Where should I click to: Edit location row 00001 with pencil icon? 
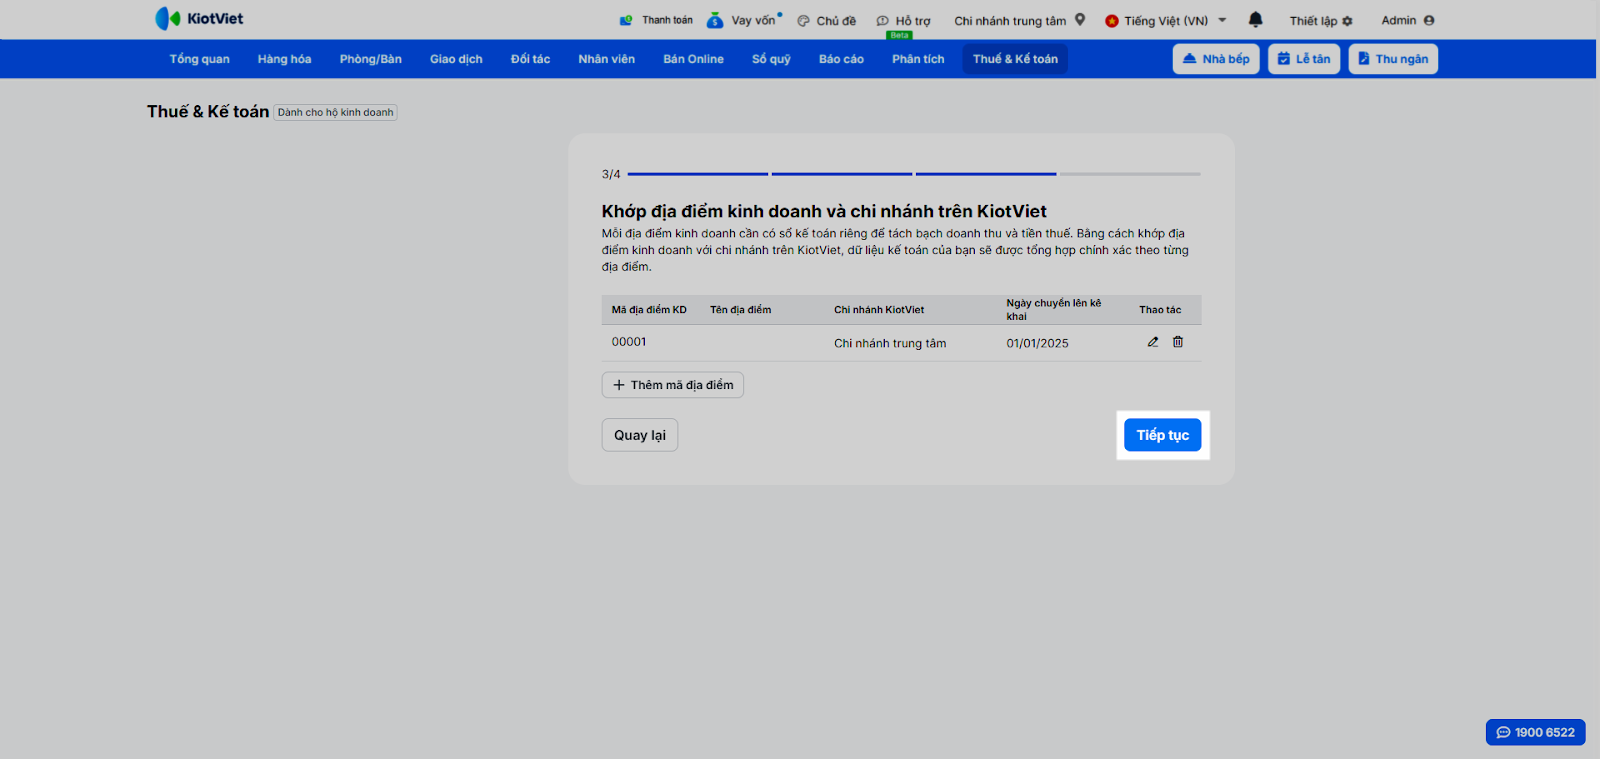(1153, 342)
